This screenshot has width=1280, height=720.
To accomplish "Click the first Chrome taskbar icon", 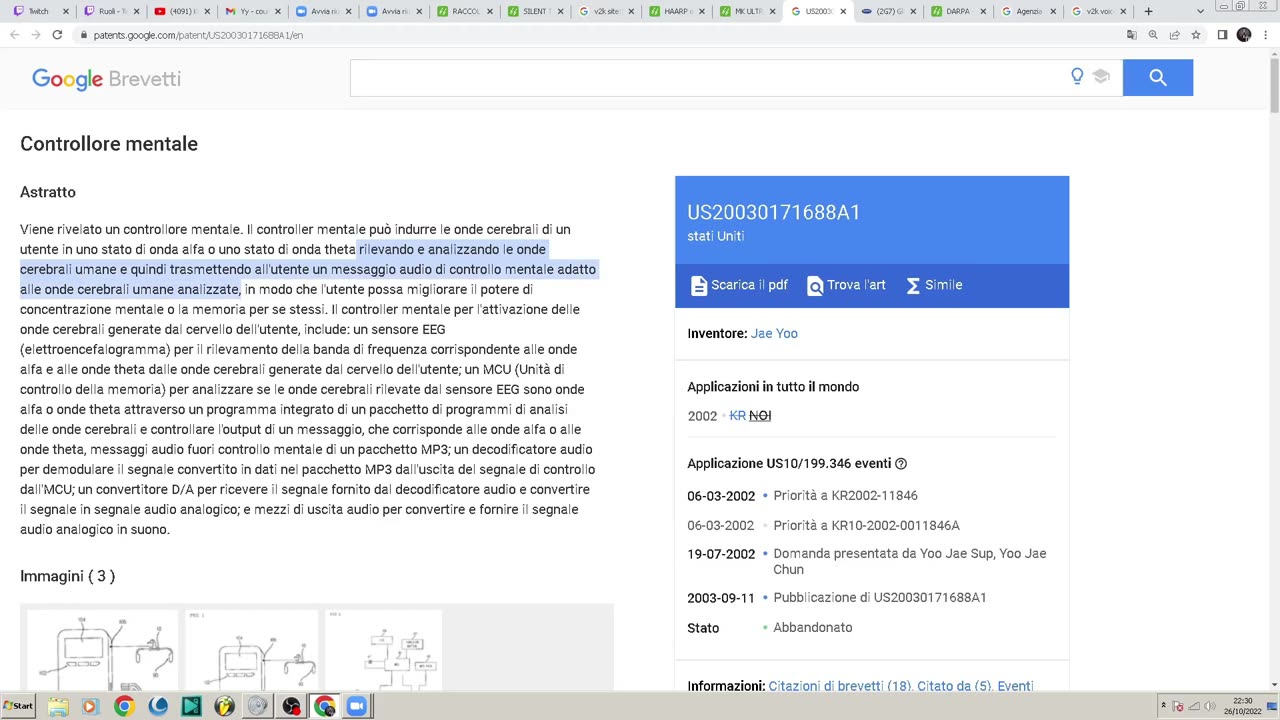I will pos(124,706).
